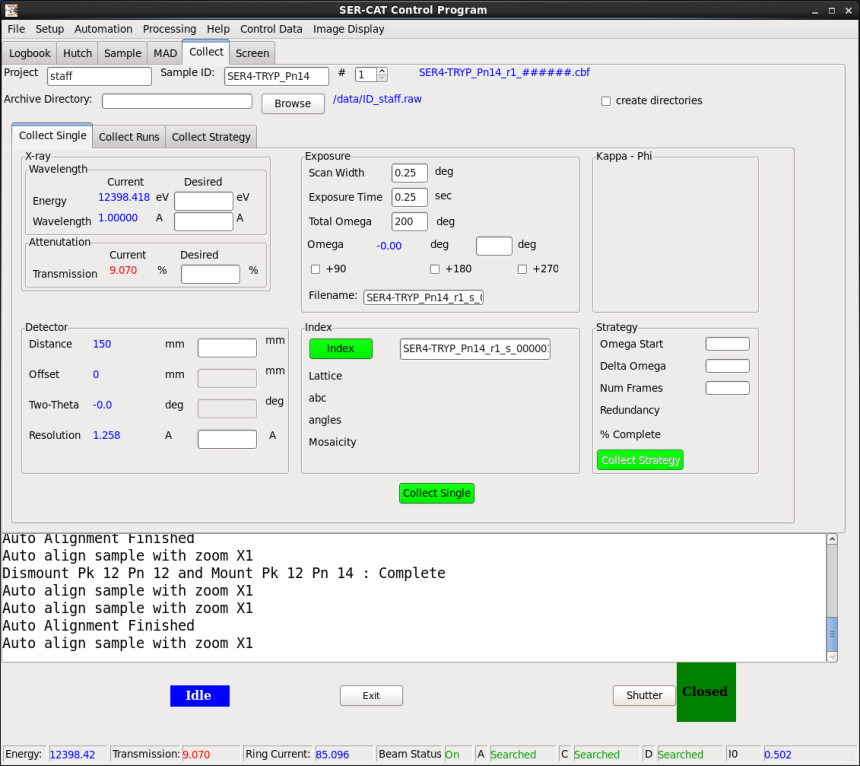Image resolution: width=860 pixels, height=766 pixels.
Task: Click Browse for archive directory
Action: [293, 103]
